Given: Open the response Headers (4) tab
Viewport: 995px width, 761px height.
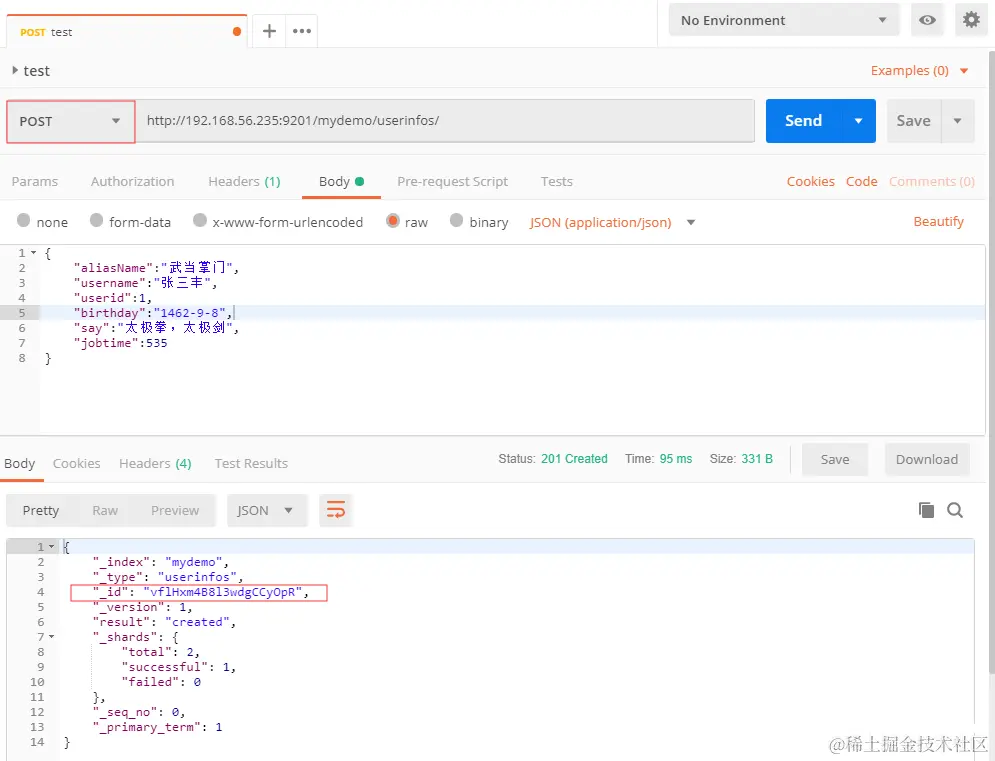Looking at the screenshot, I should (155, 463).
